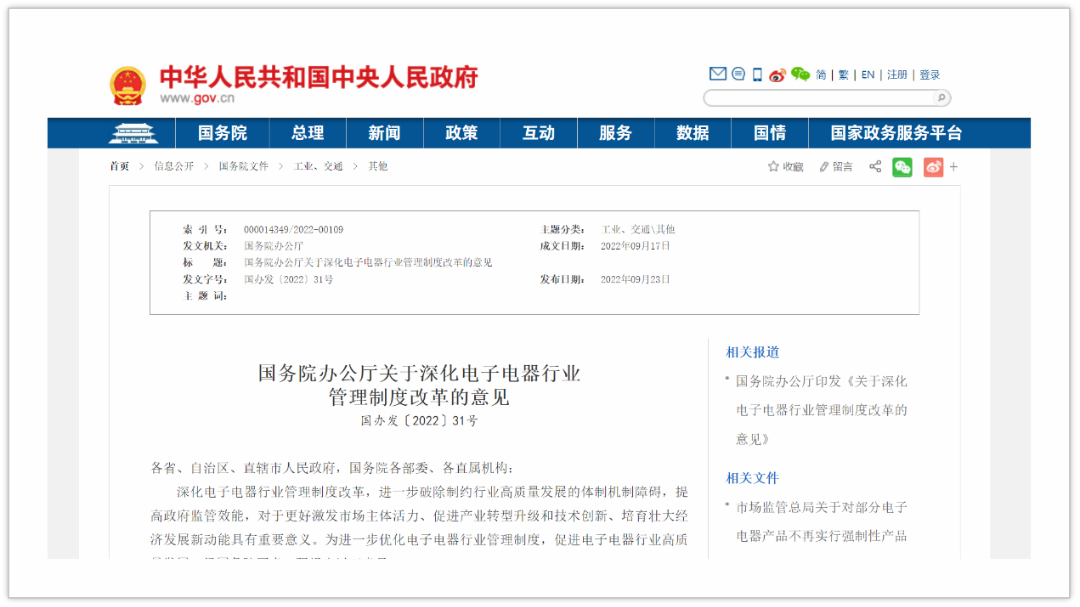This screenshot has height=607, width=1080.
Task: Switch to the 新闻 navigation tab
Action: tap(384, 132)
